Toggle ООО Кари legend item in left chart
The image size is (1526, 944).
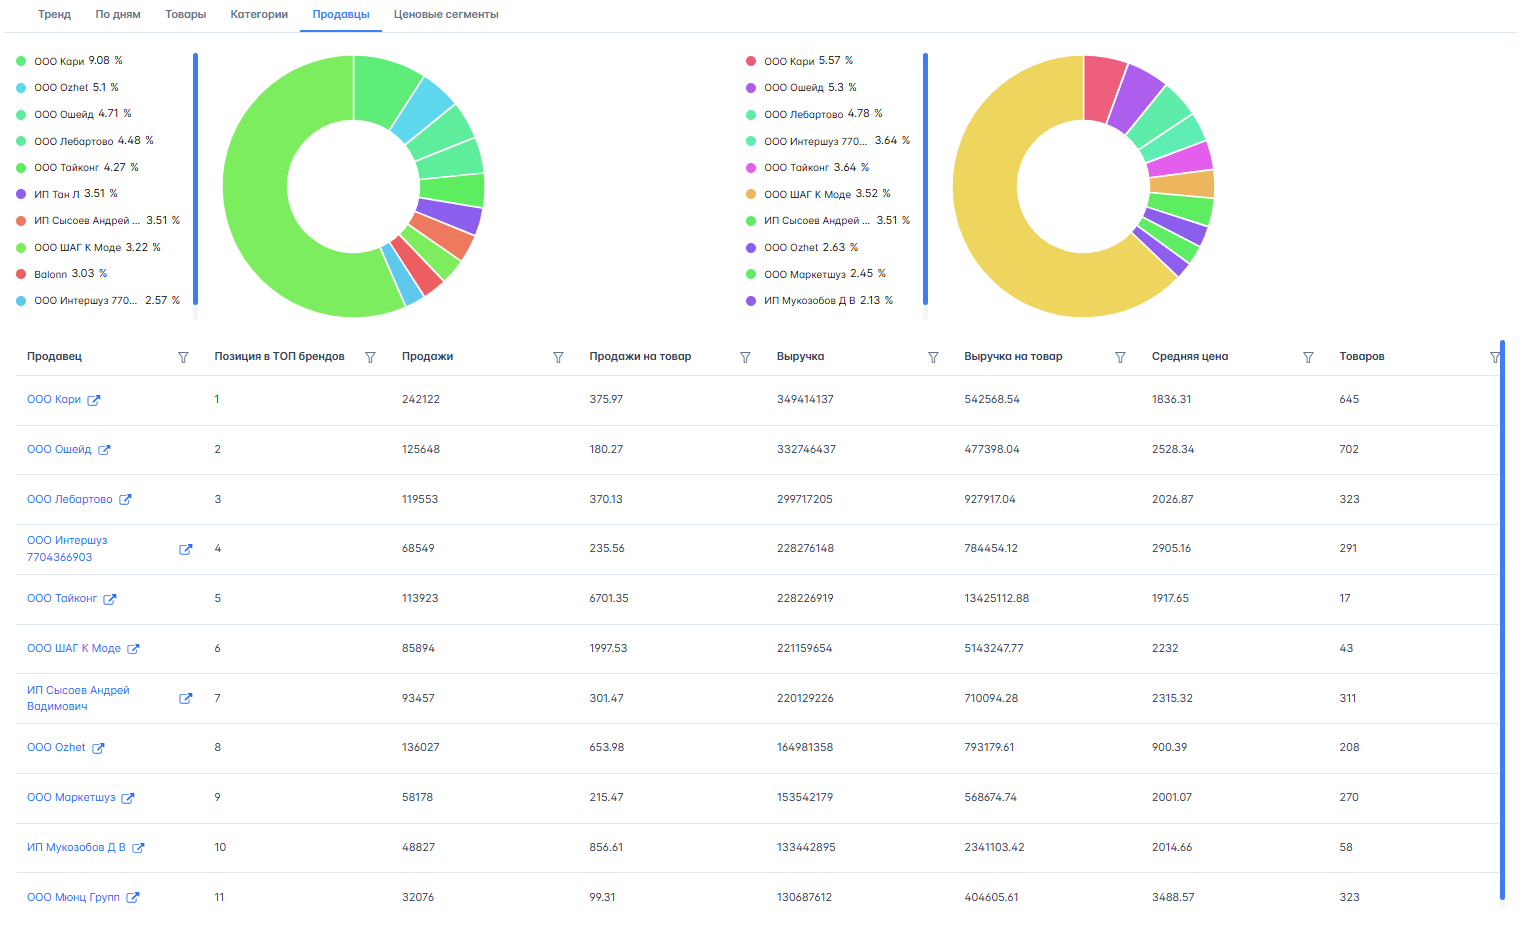68,61
